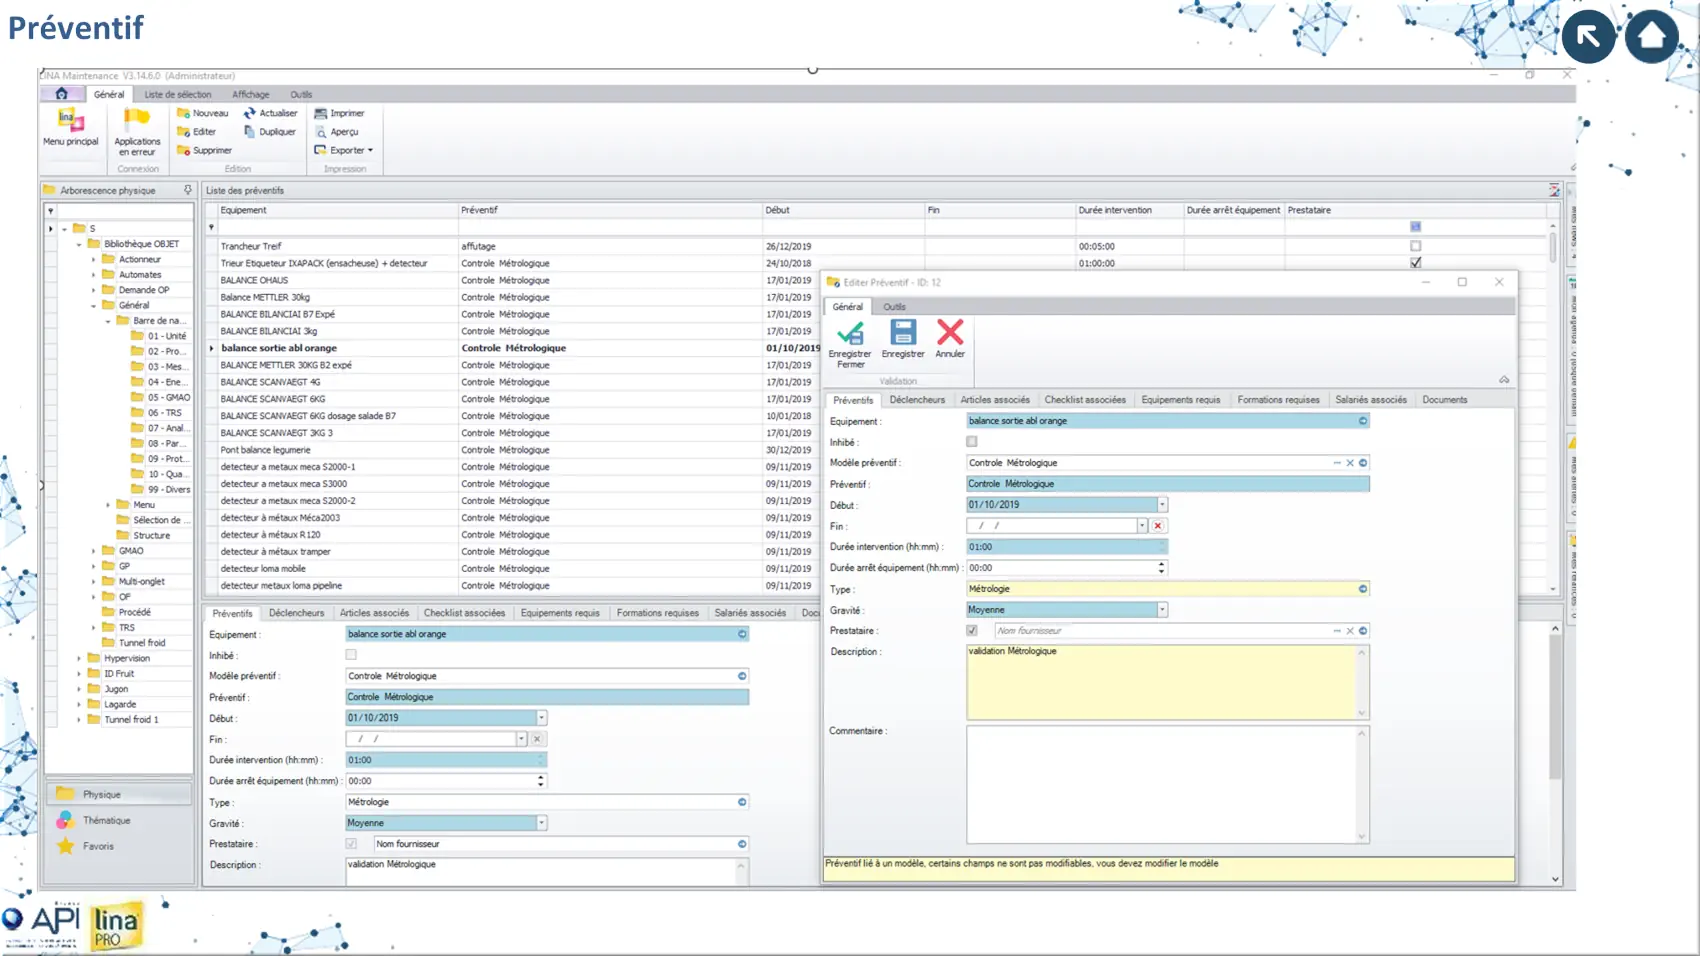The image size is (1700, 956).
Task: Click the home icon at top right
Action: point(1651,37)
